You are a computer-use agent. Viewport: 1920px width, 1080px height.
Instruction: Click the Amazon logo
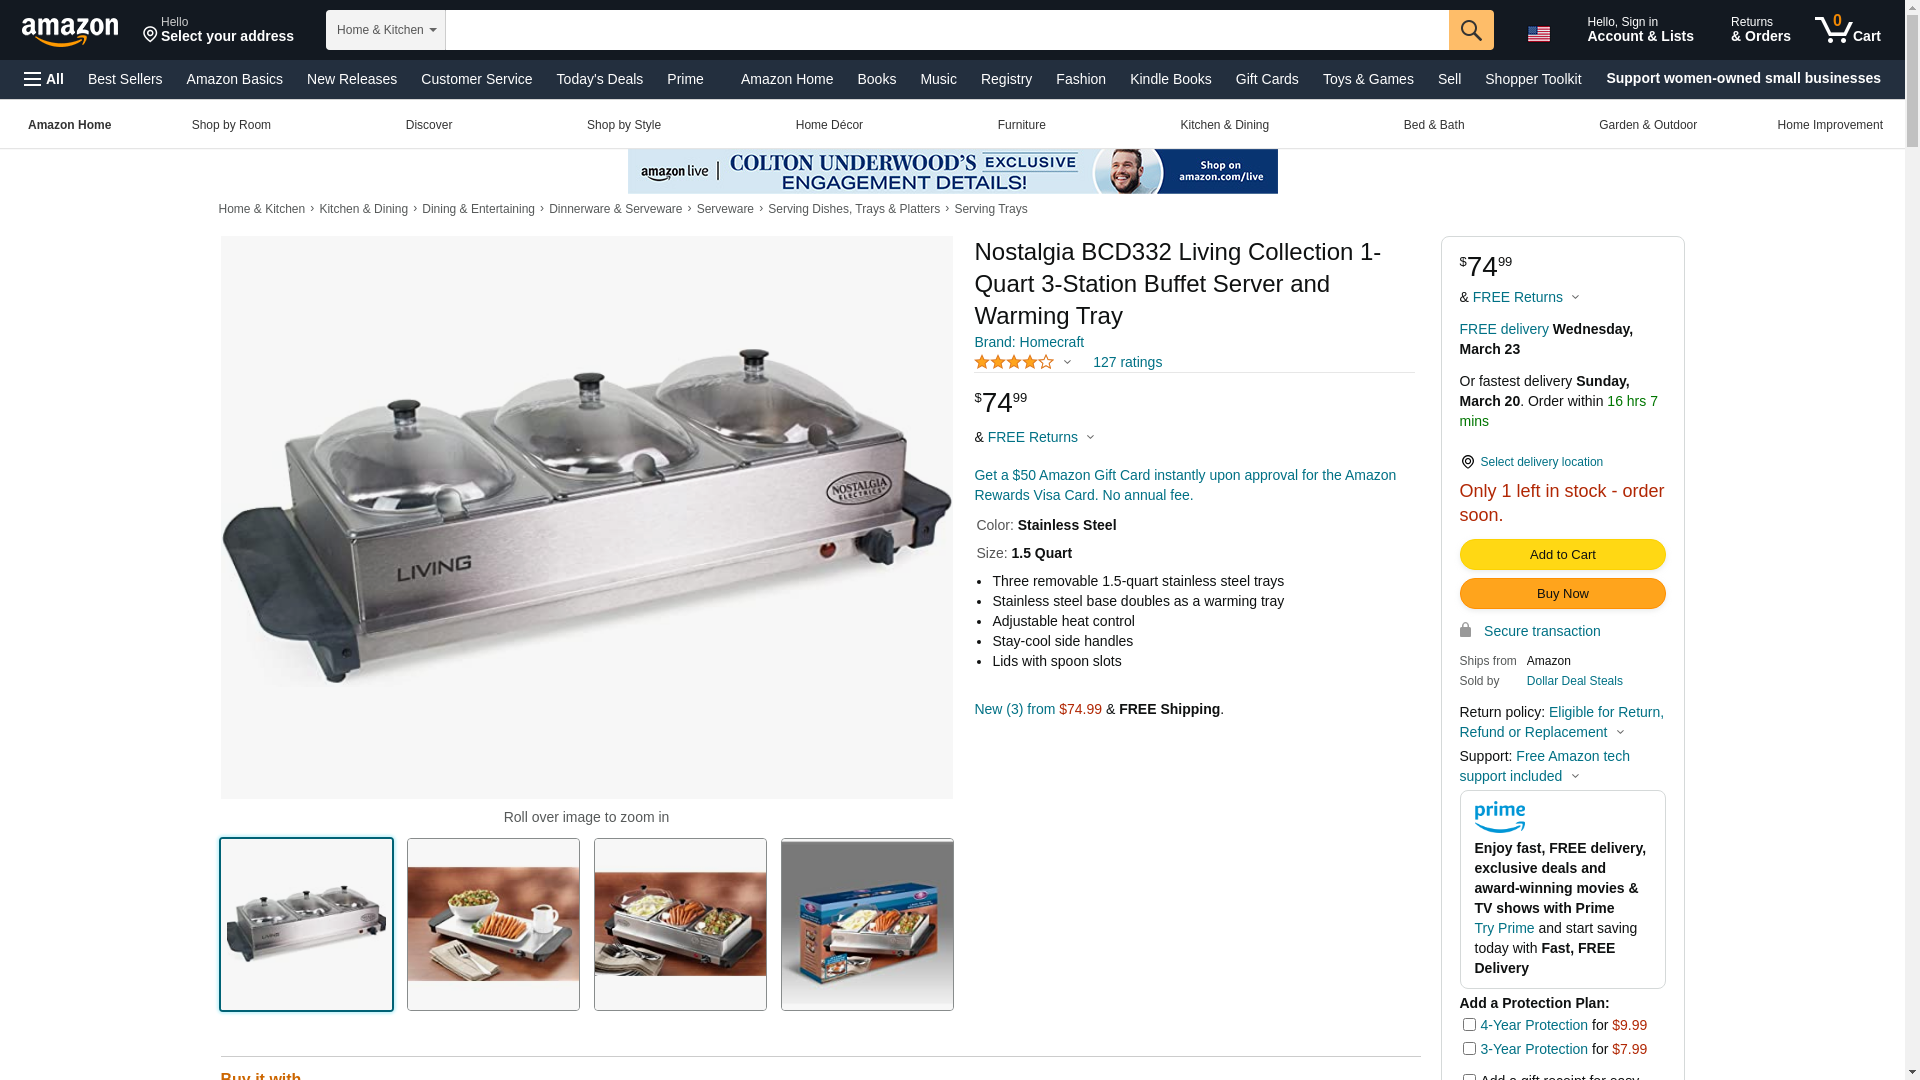[70, 31]
